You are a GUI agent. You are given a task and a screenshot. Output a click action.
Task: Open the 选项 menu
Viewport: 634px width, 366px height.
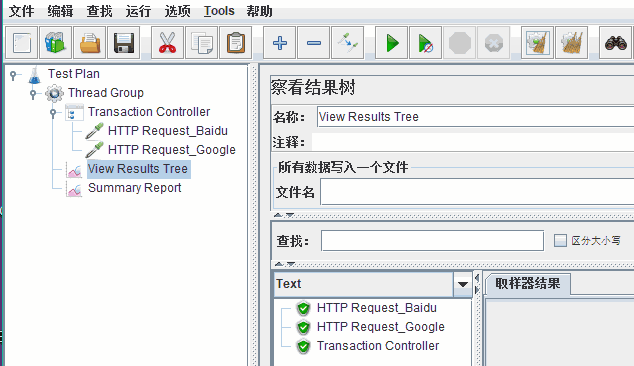pos(178,11)
